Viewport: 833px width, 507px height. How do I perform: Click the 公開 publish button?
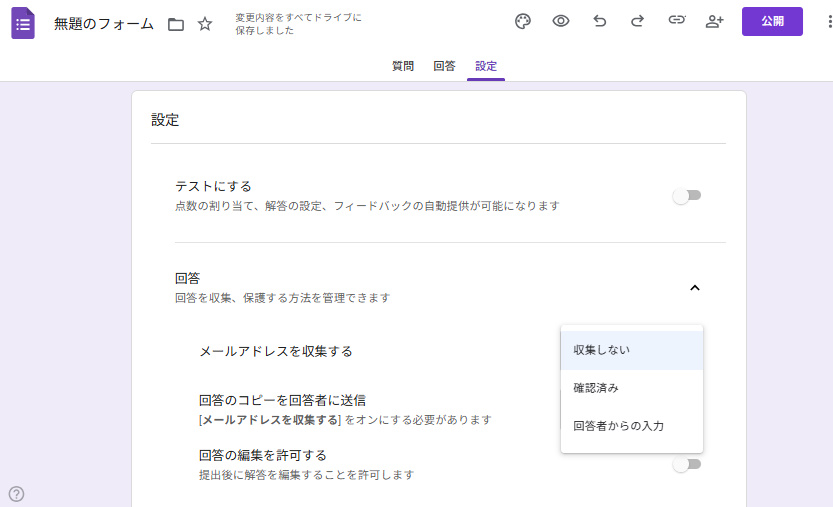(x=772, y=22)
